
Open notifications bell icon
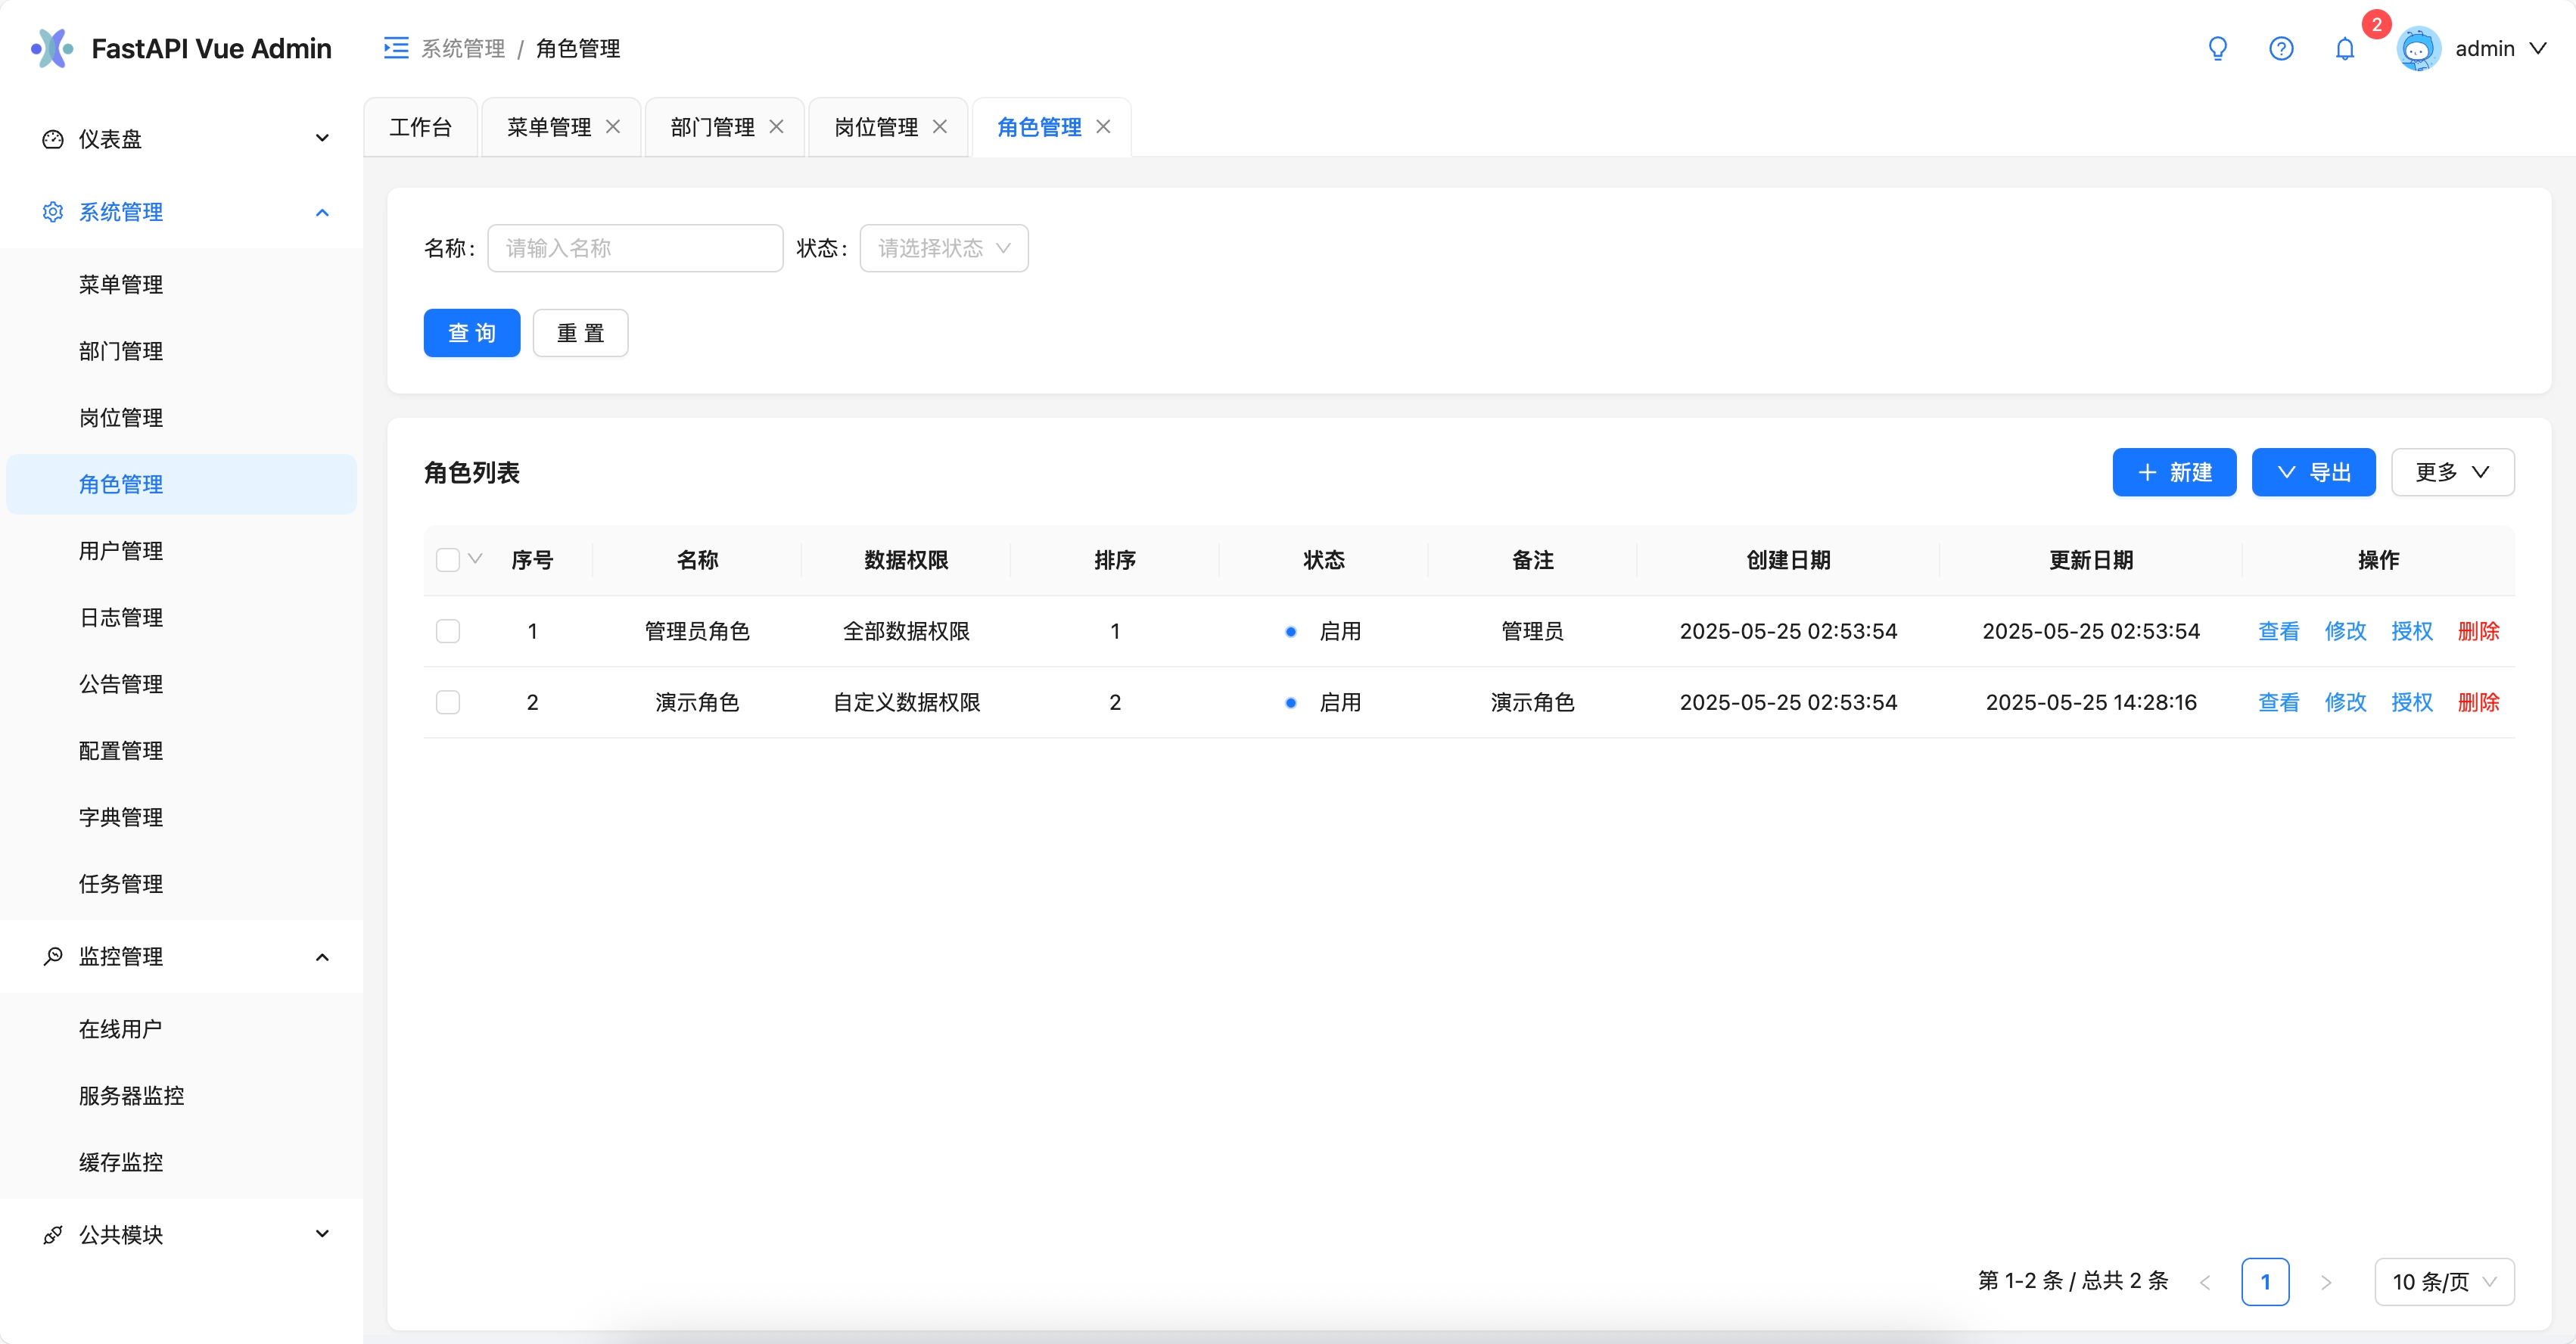pos(2345,48)
